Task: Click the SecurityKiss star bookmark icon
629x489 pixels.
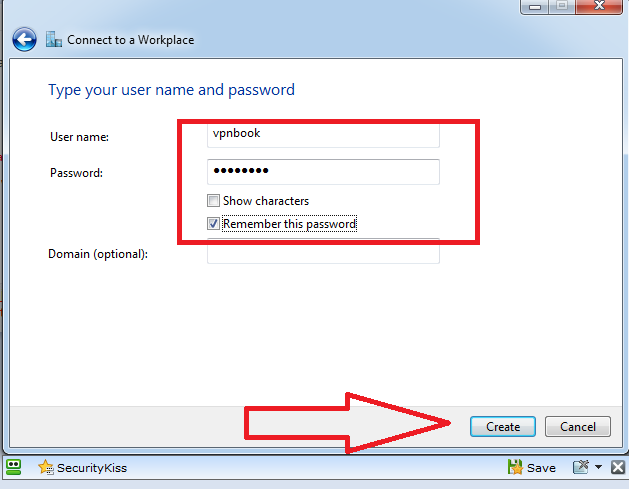Action: pyautogui.click(x=45, y=467)
